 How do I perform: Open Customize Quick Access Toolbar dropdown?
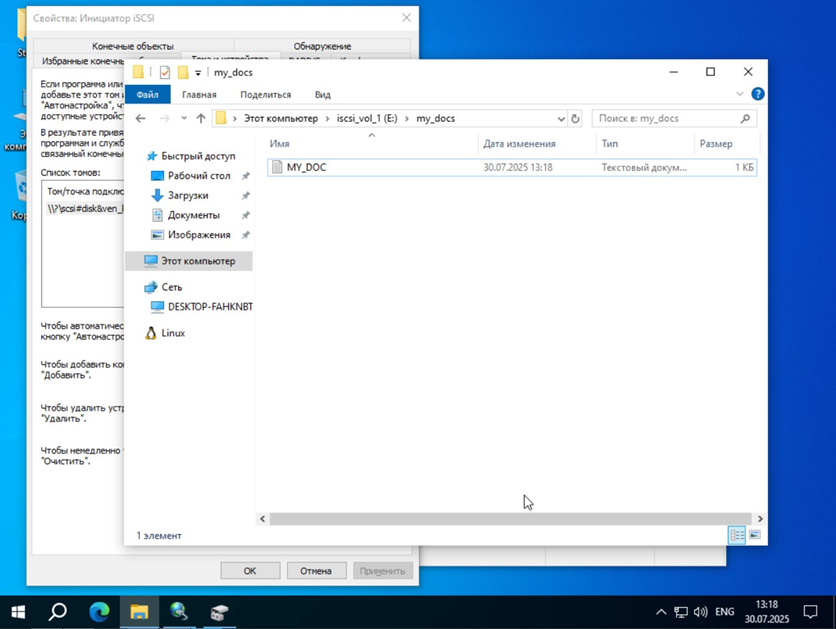point(198,72)
